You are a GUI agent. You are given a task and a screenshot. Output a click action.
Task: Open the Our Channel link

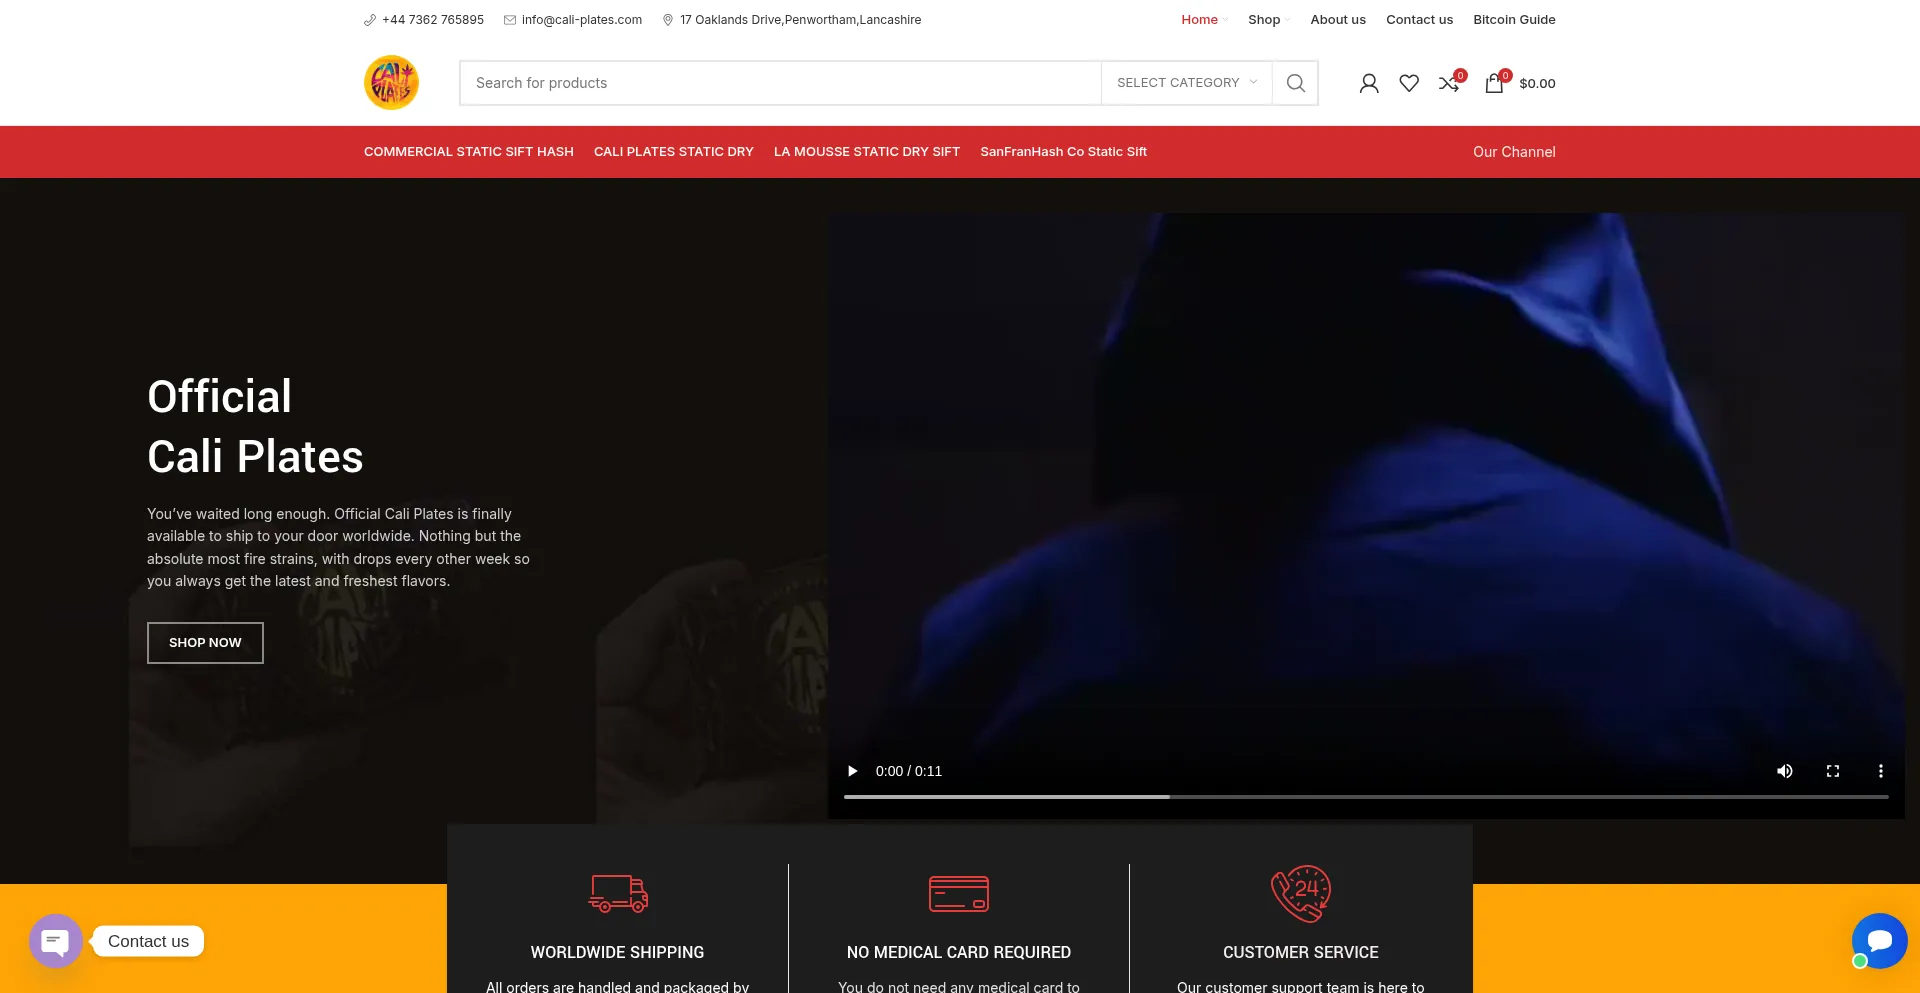point(1514,152)
